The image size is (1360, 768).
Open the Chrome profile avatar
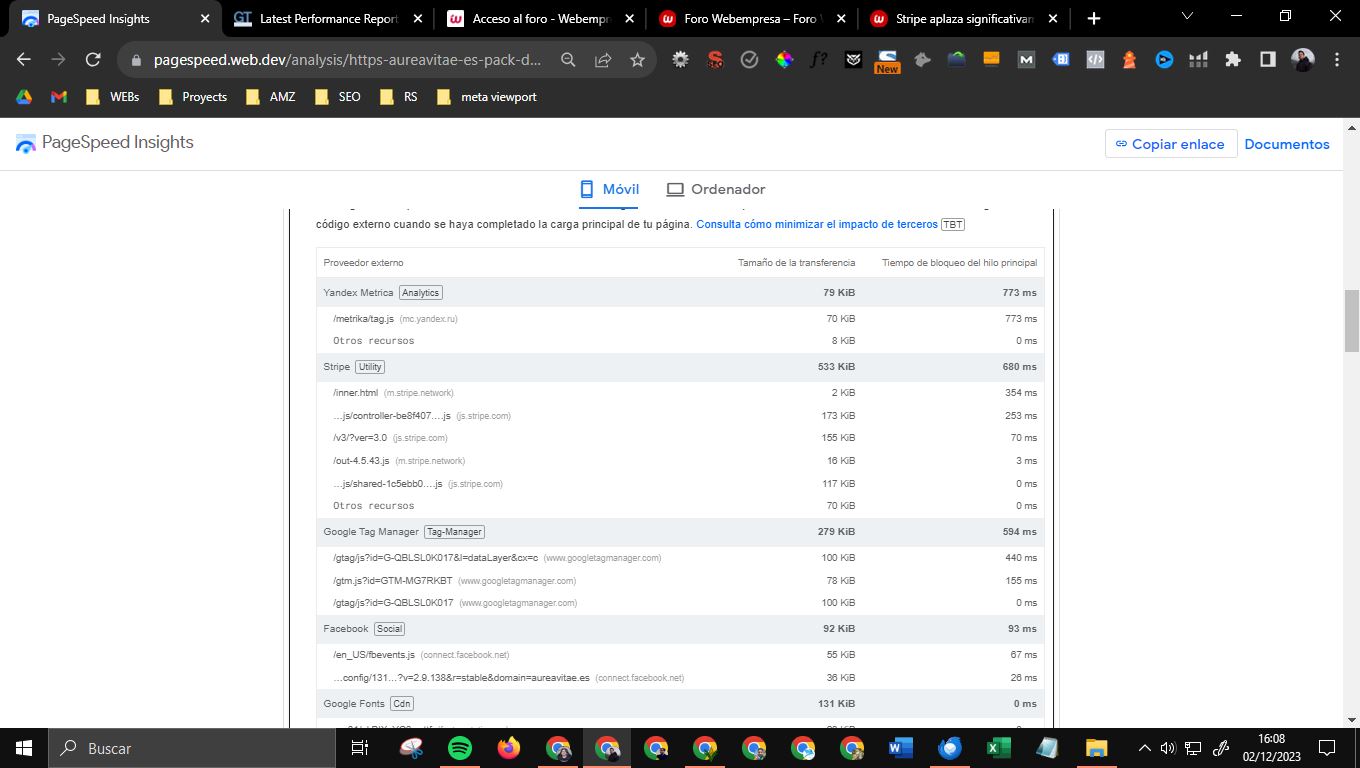[x=1302, y=60]
